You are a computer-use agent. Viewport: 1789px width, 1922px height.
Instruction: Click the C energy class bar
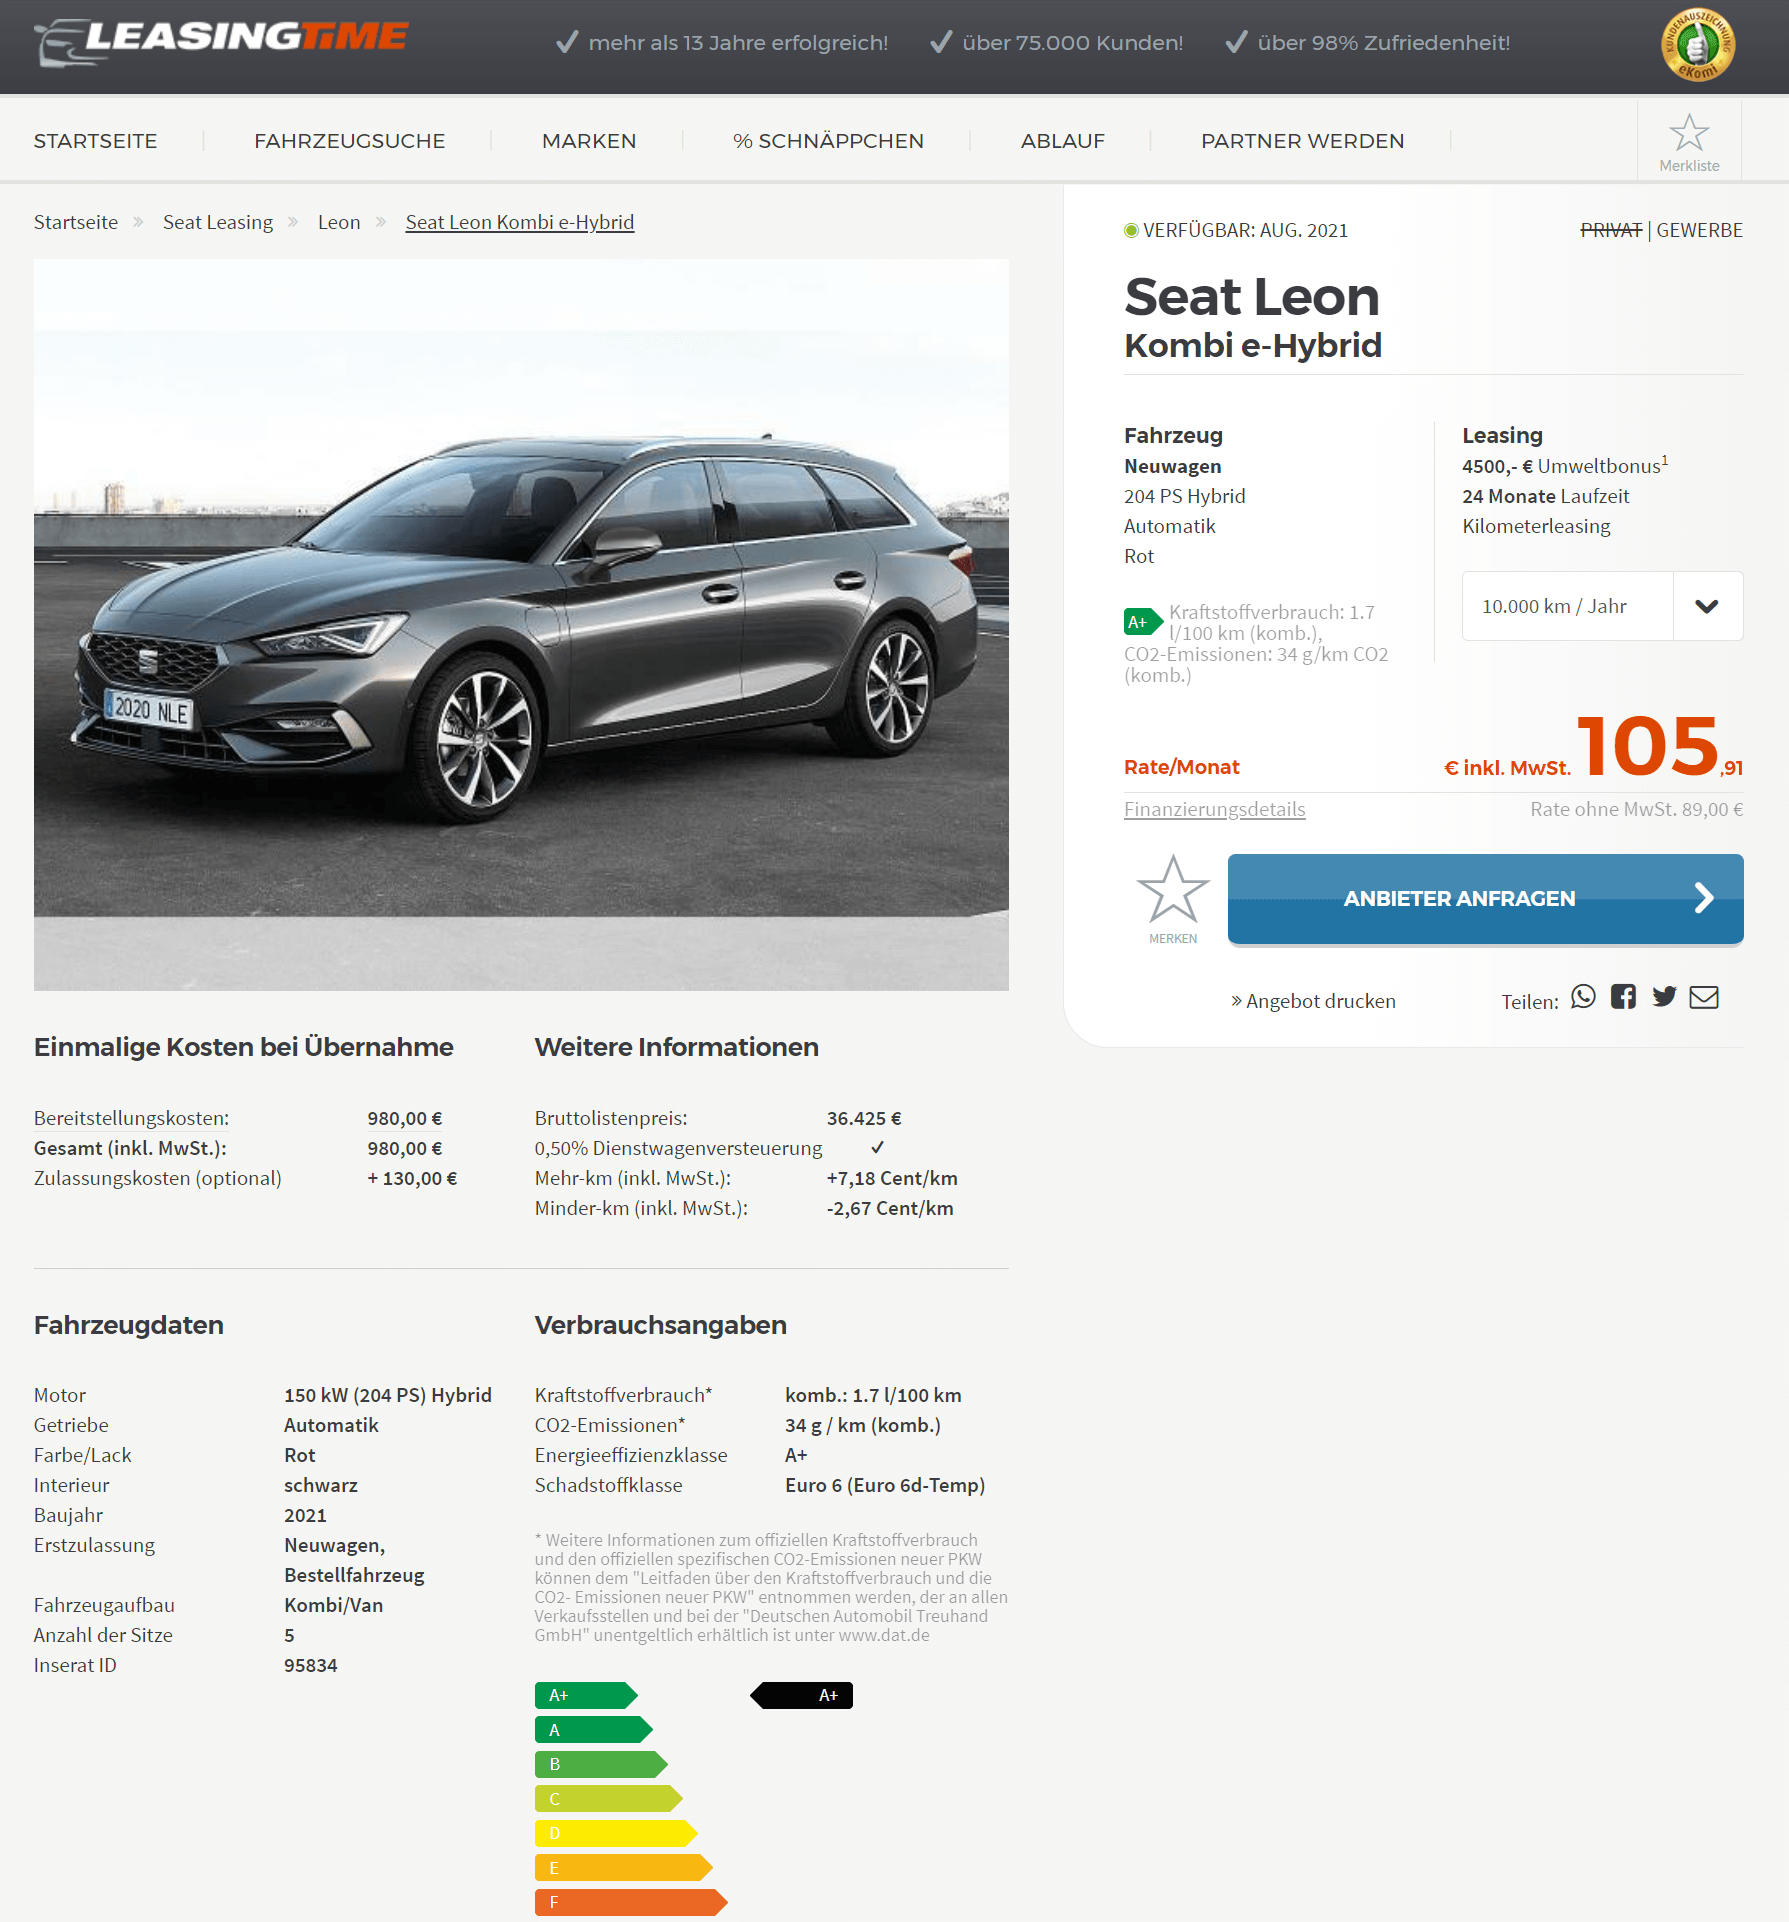pyautogui.click(x=608, y=1799)
